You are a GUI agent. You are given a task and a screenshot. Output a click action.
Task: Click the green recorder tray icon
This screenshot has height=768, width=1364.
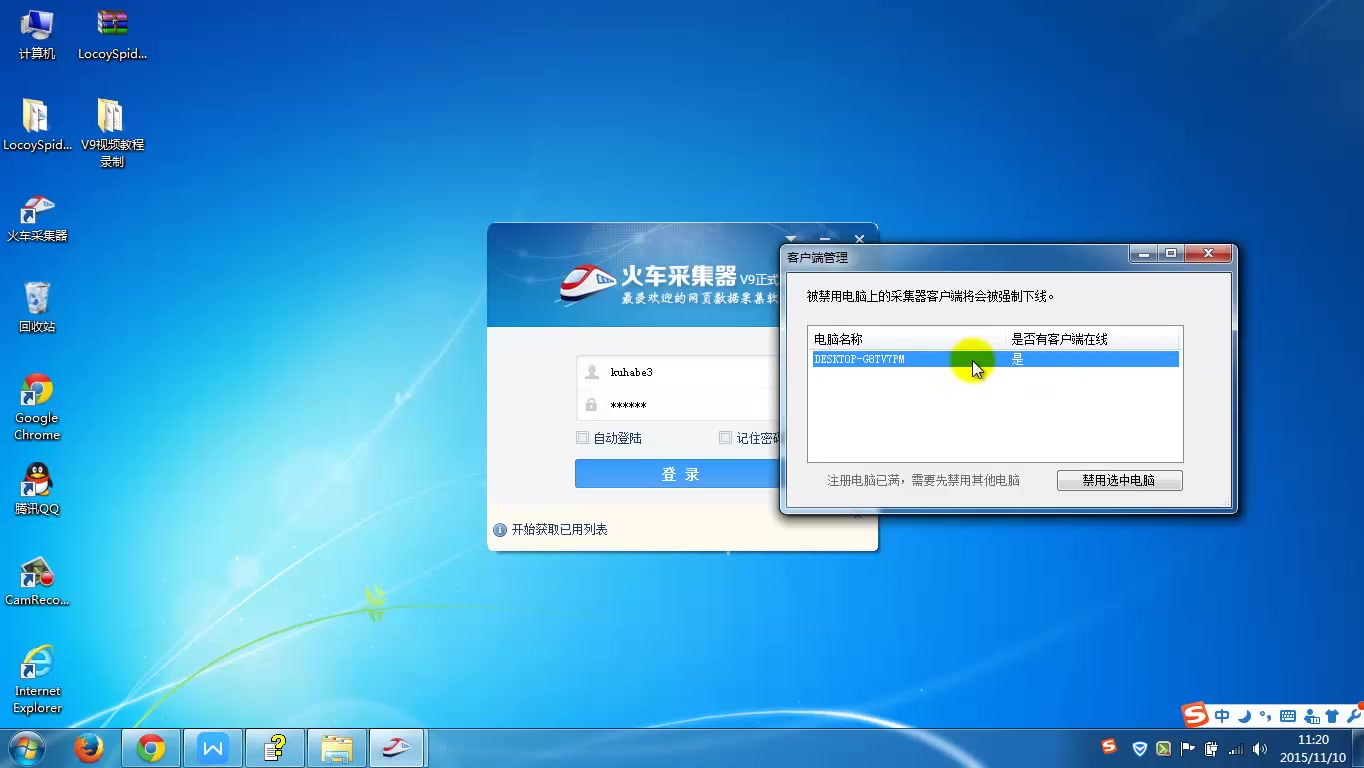point(1163,748)
